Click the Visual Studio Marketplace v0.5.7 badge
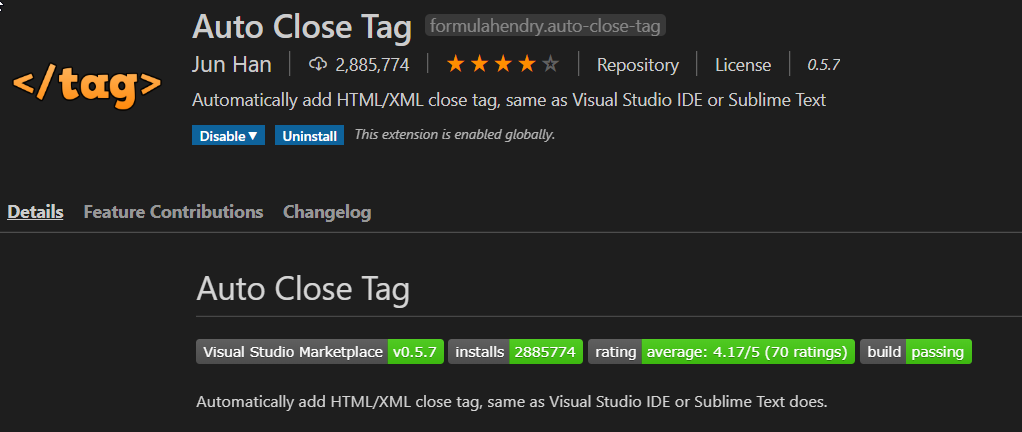This screenshot has width=1022, height=432. coord(320,352)
